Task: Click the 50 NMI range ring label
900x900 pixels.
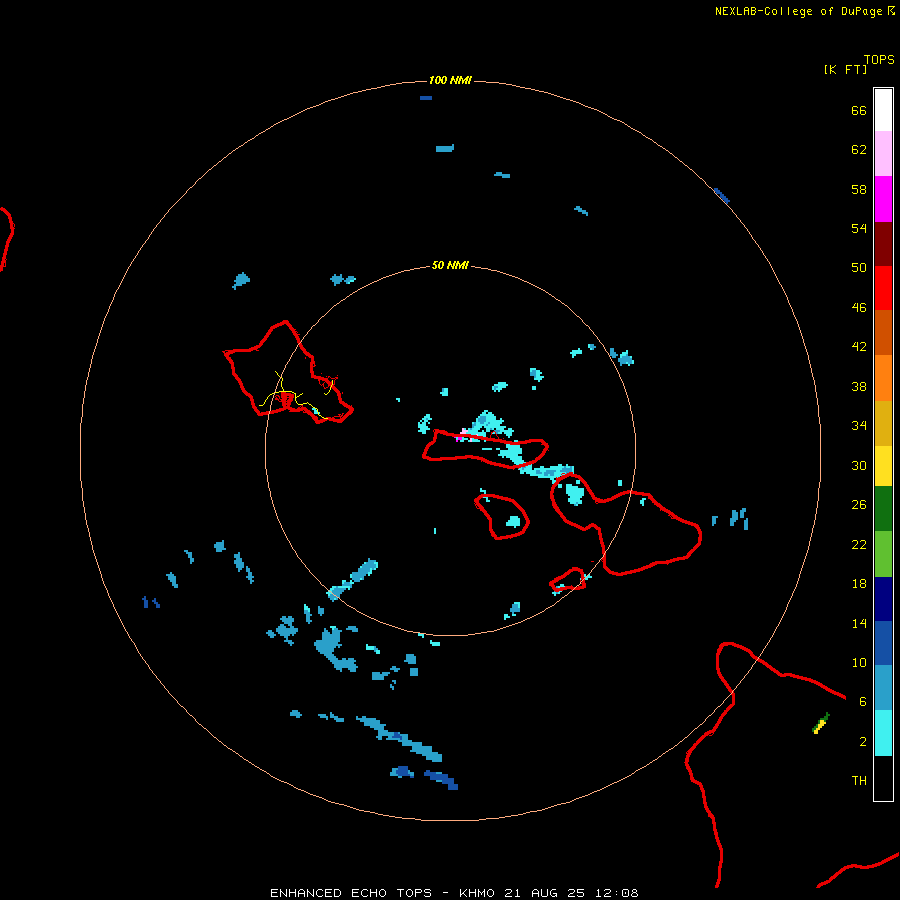Action: point(450,265)
